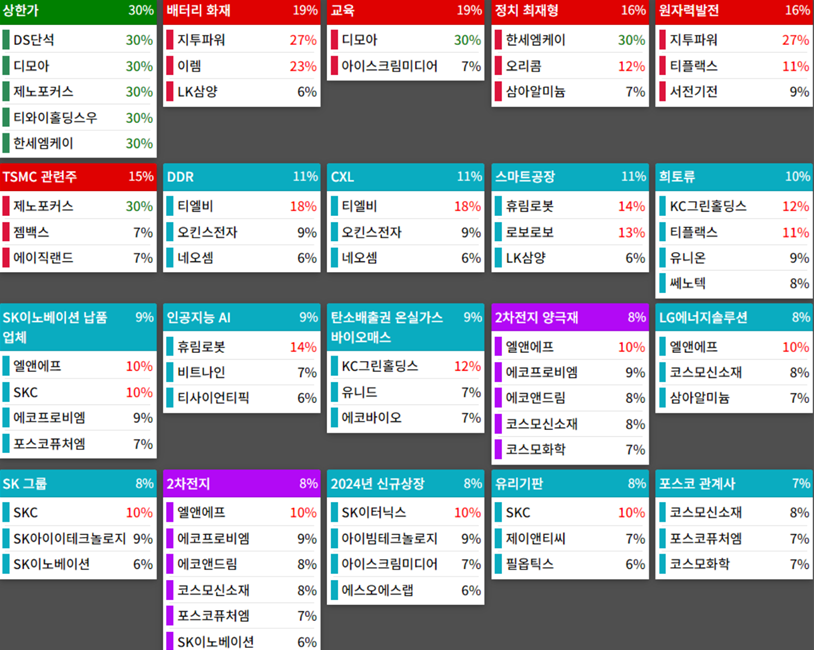The height and width of the screenshot is (650, 814).
Task: Click 아이빔테크놀로지 in the 2024년 신규상장 card
Action: coord(406,539)
